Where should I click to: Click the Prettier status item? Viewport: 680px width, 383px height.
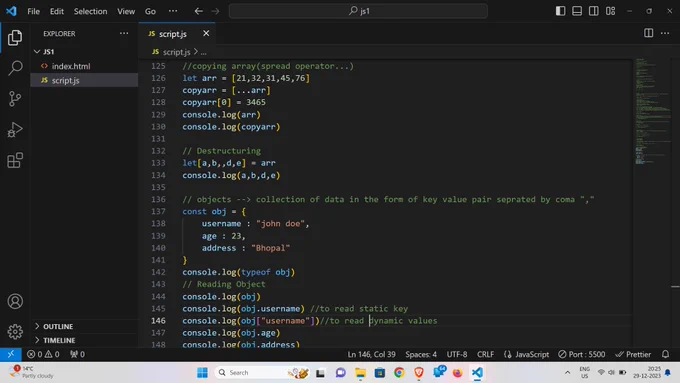[x=633, y=354]
